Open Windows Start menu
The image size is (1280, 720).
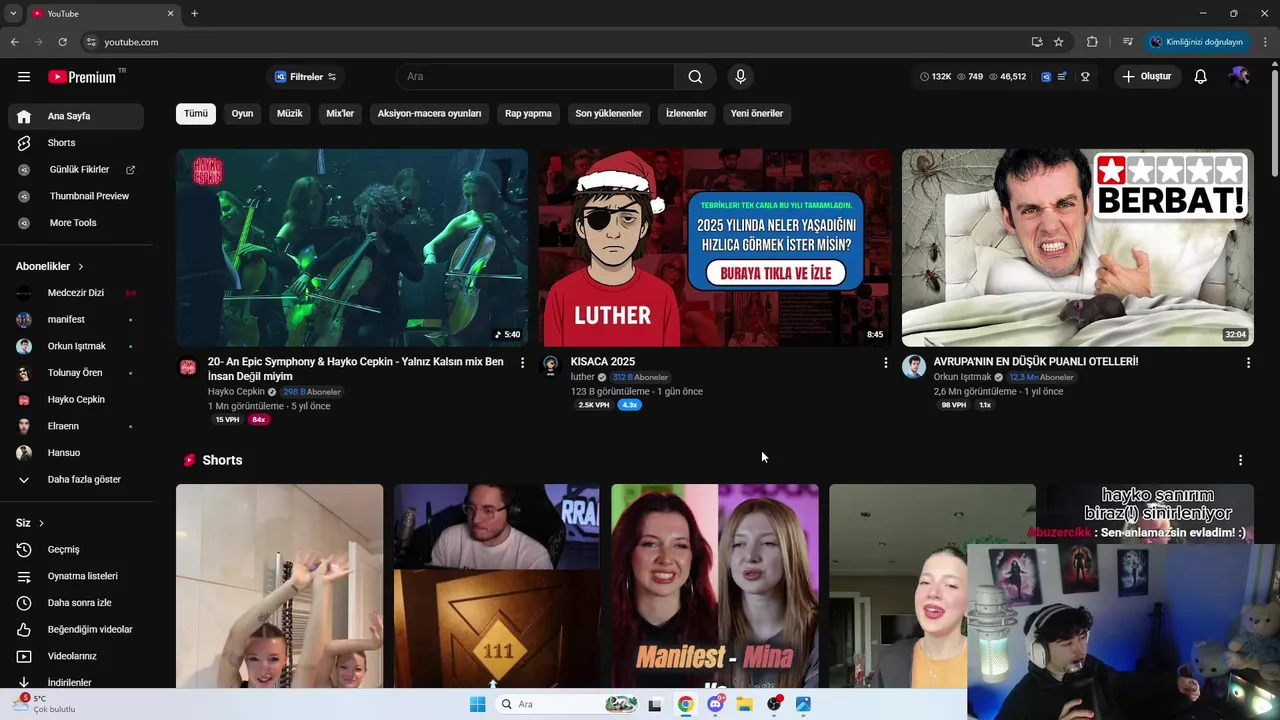478,704
